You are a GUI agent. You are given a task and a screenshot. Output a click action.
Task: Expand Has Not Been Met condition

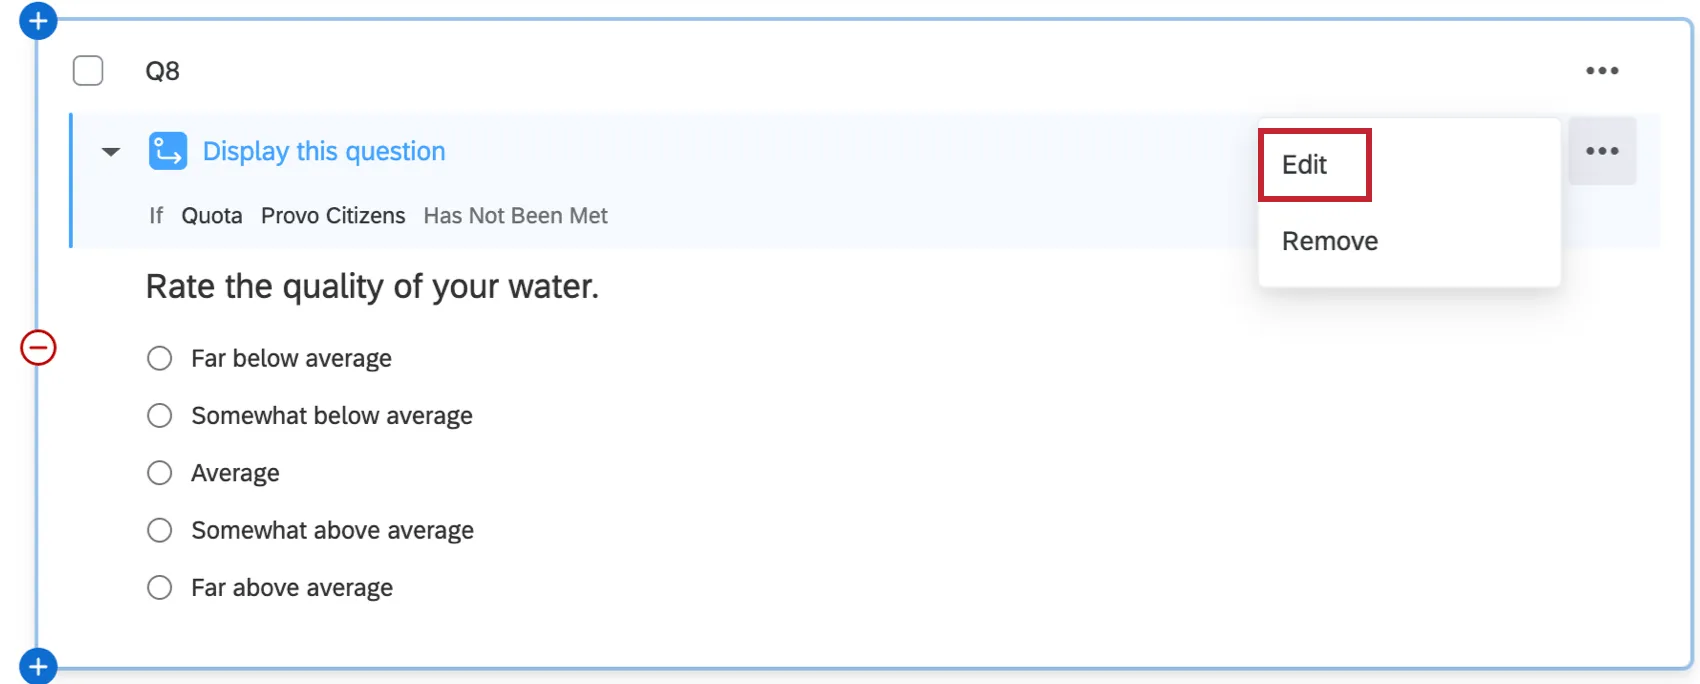[515, 215]
